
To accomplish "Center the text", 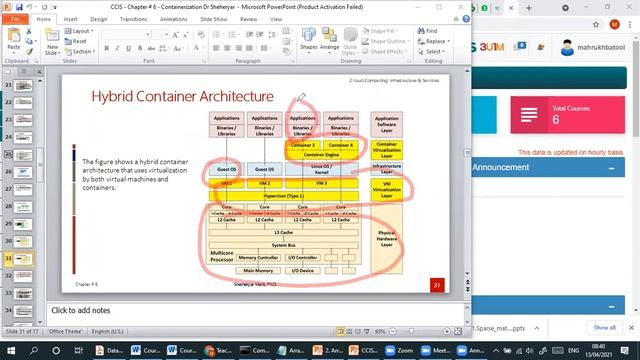I will click(227, 49).
